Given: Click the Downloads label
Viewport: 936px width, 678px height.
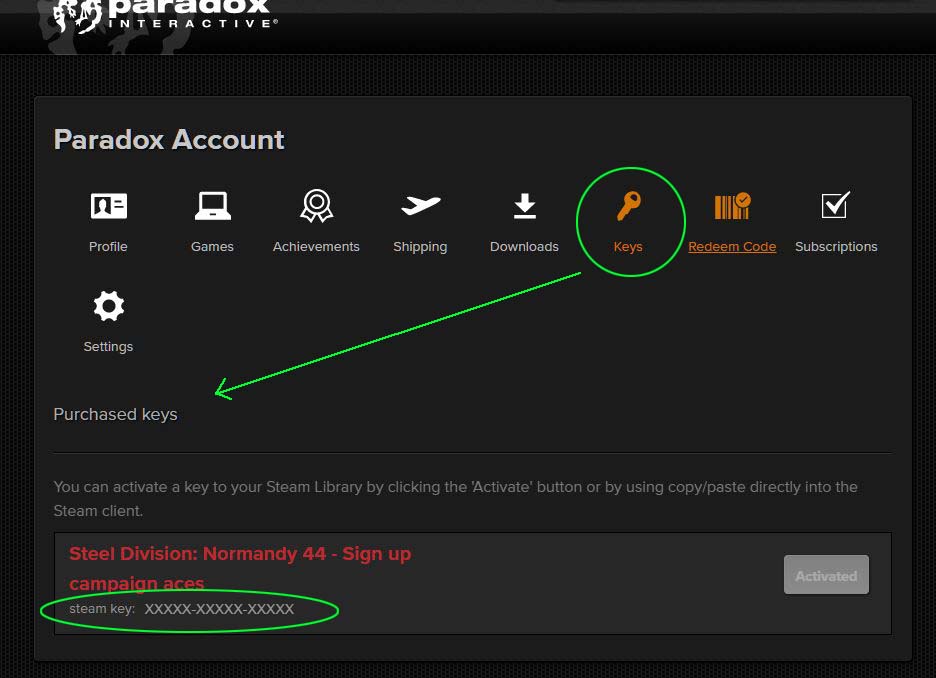Looking at the screenshot, I should pyautogui.click(x=524, y=246).
